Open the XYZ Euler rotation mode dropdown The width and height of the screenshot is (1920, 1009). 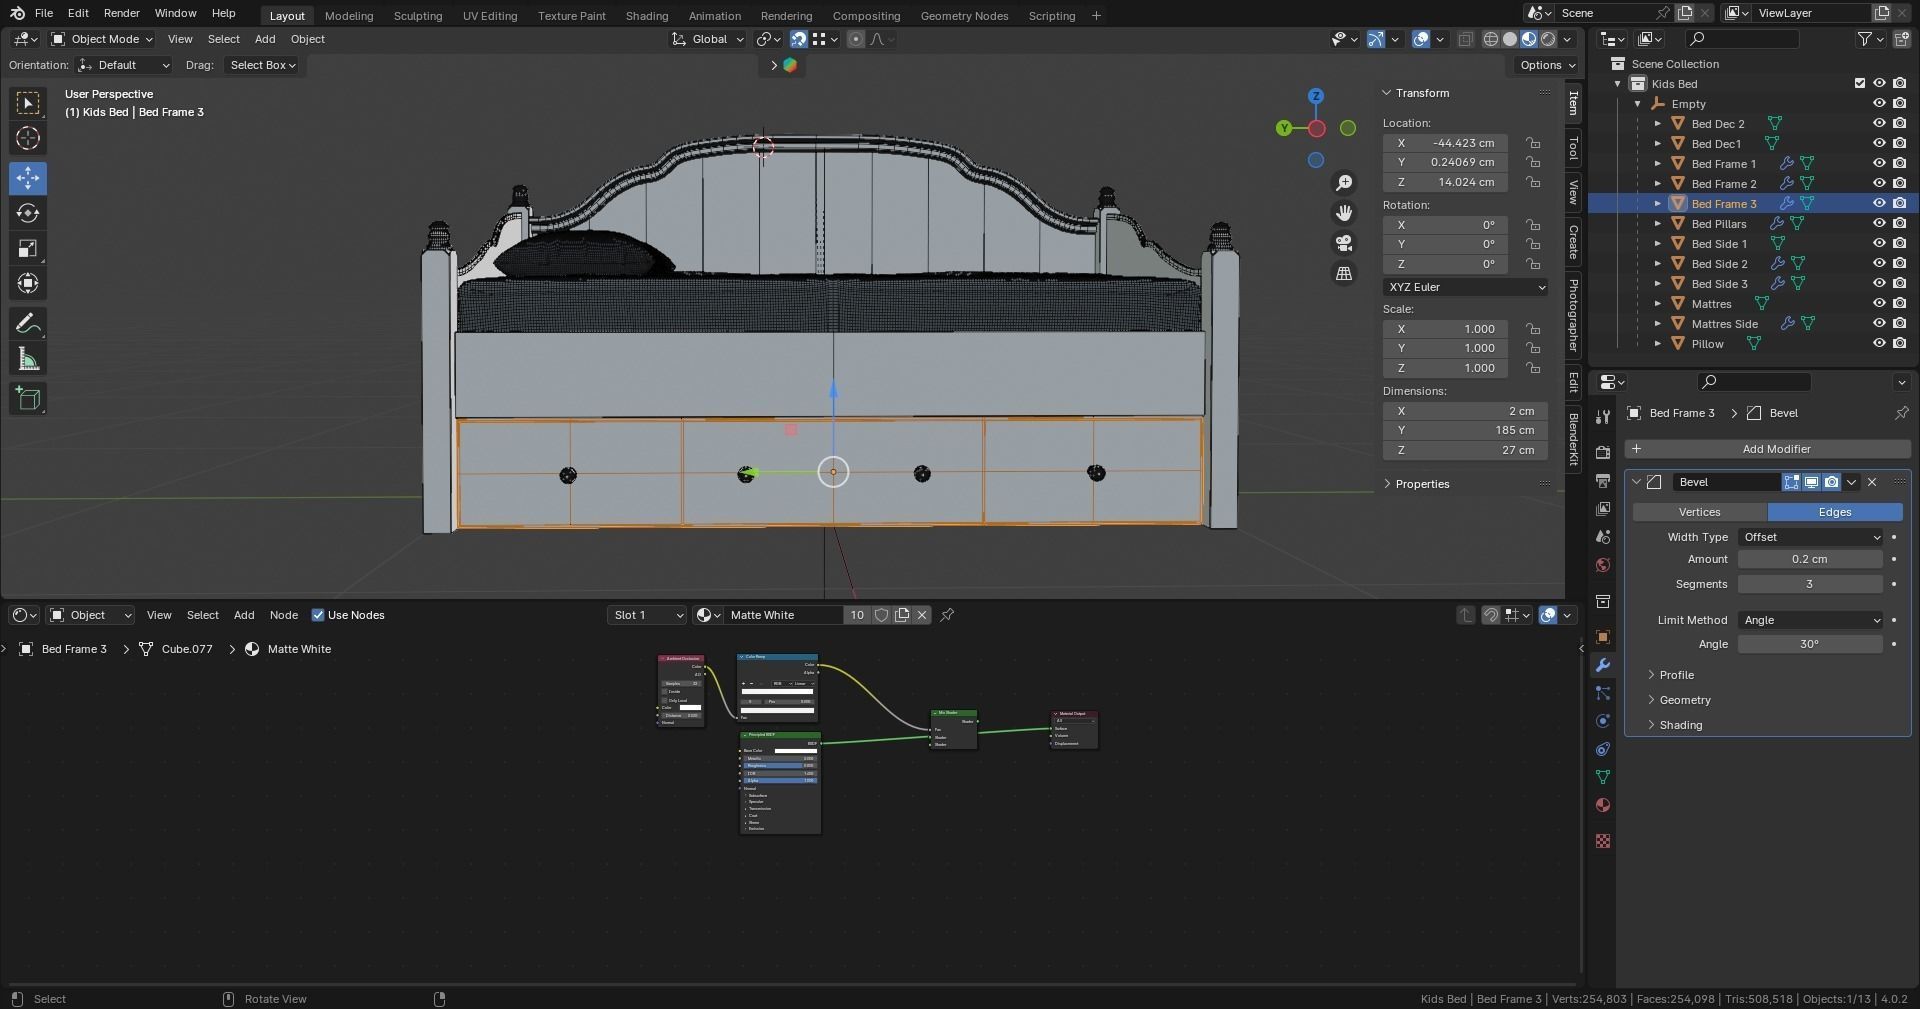(1465, 287)
